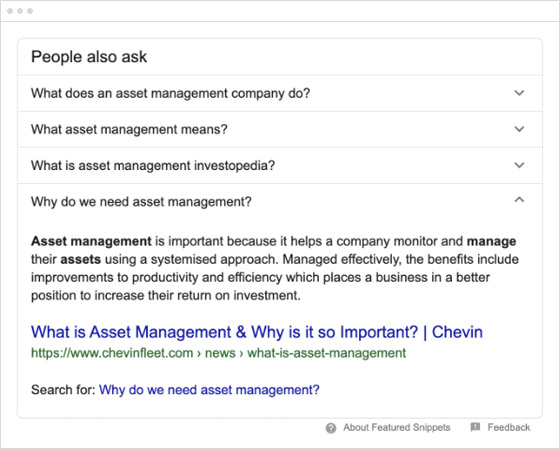
Task: Click question text "Why do we need asset management?"
Action: coord(141,202)
